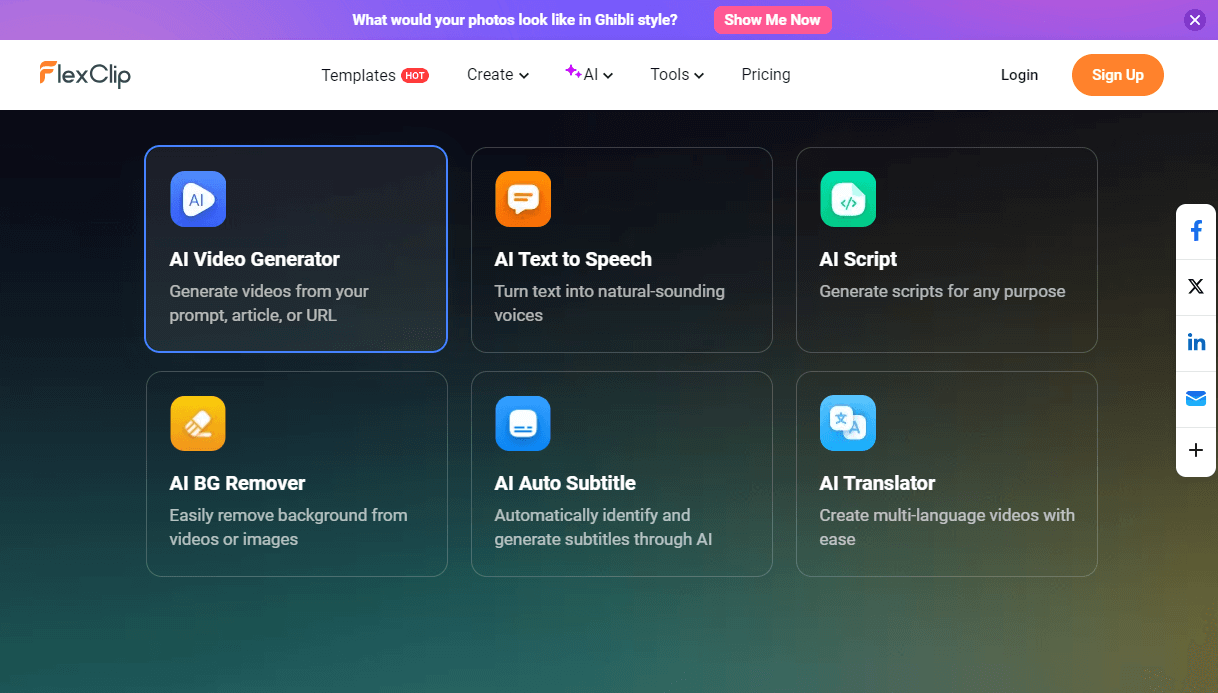Open the AI Translator tool icon

[x=847, y=423]
